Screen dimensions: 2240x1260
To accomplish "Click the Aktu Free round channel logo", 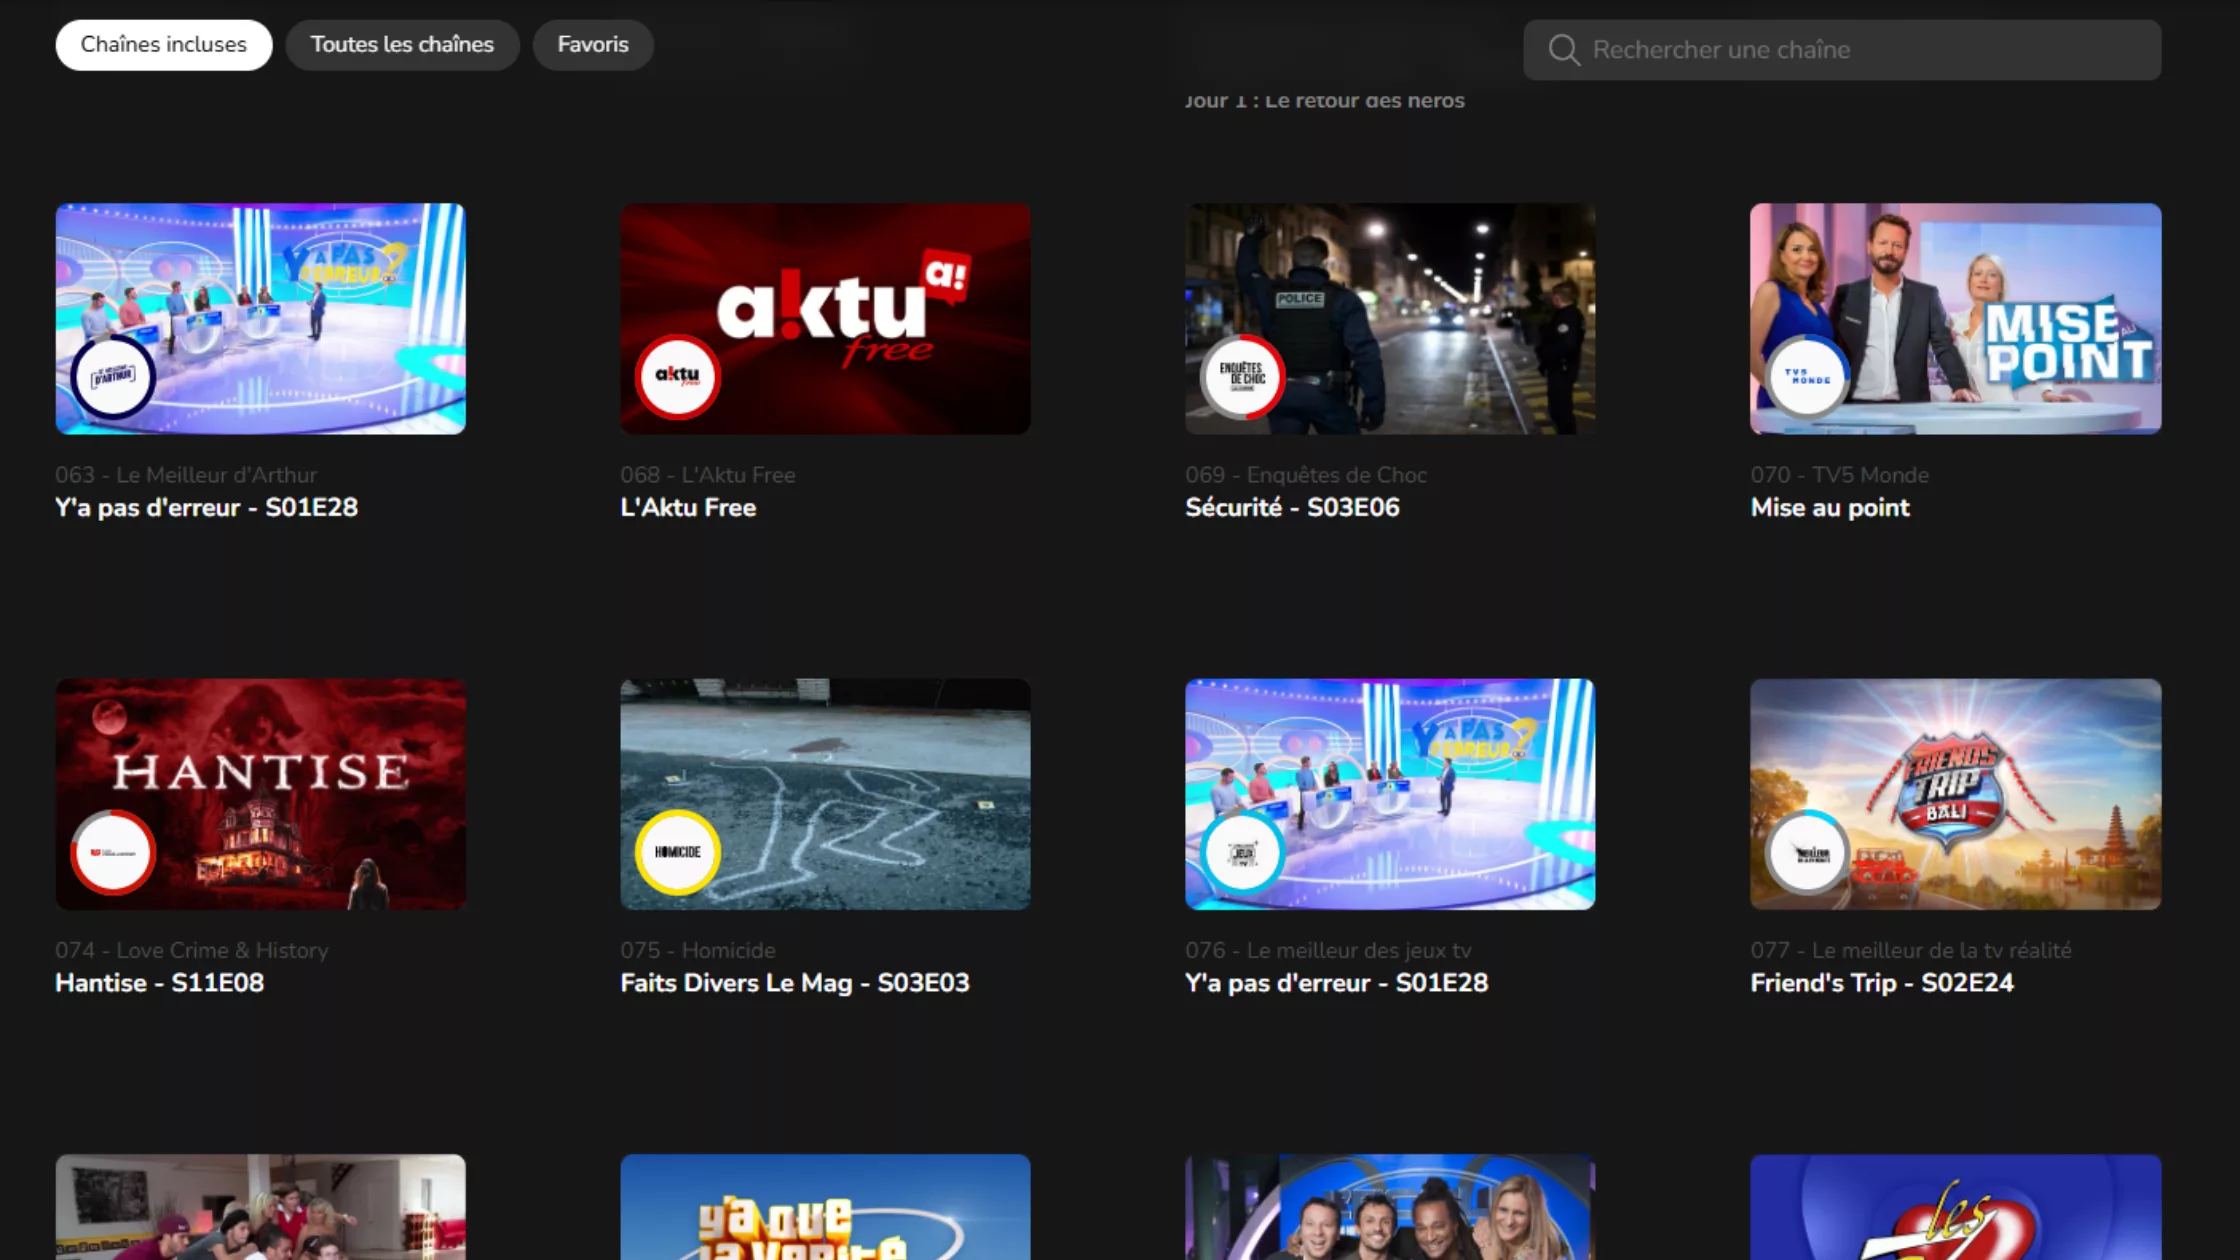I will (677, 377).
